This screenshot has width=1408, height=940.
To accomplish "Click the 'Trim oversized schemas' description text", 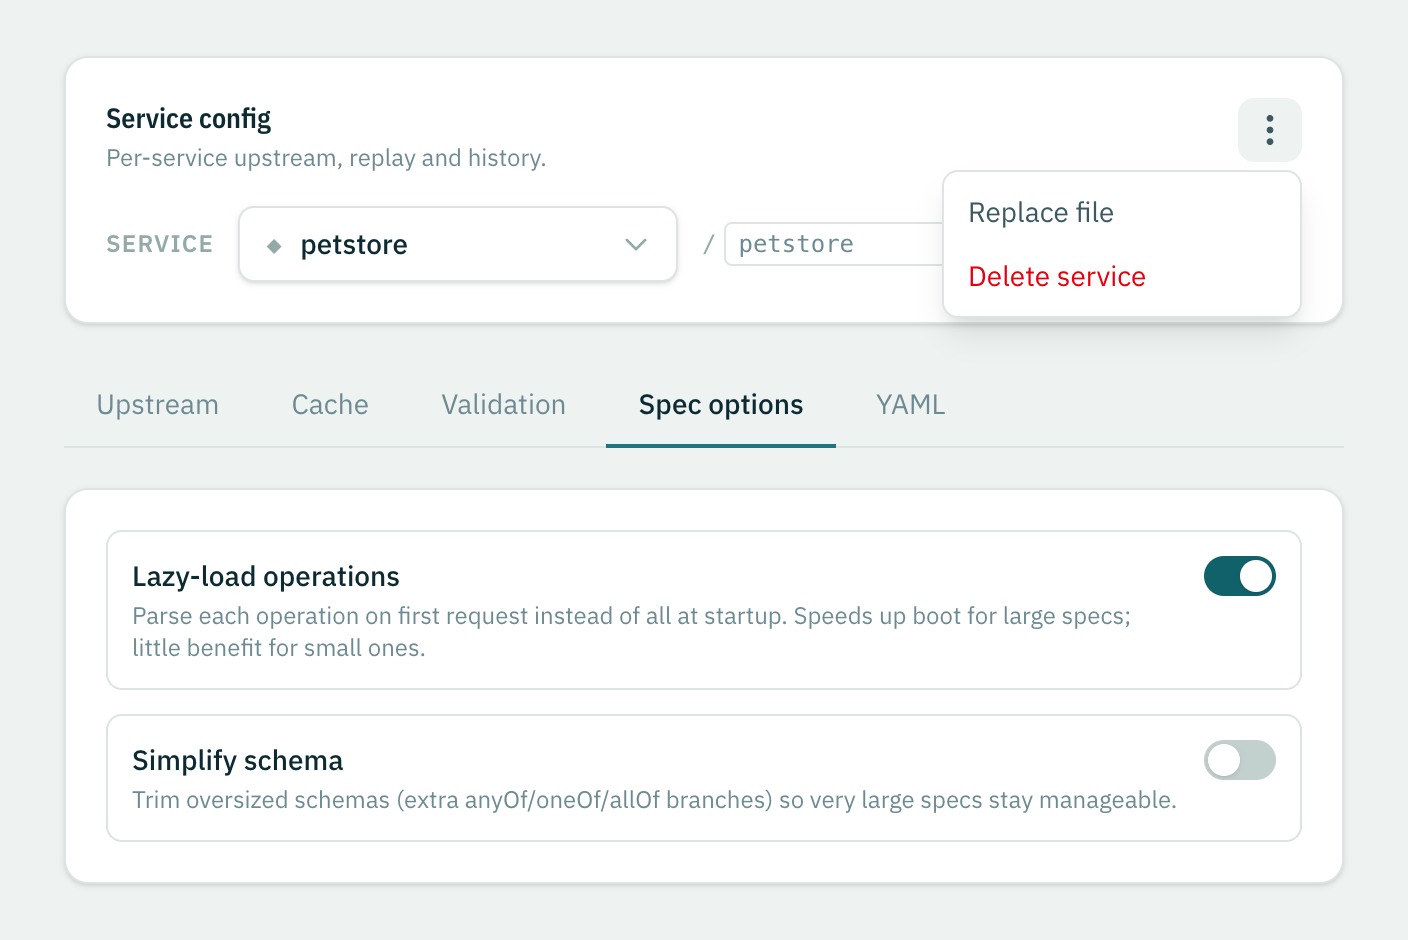I will tap(654, 800).
